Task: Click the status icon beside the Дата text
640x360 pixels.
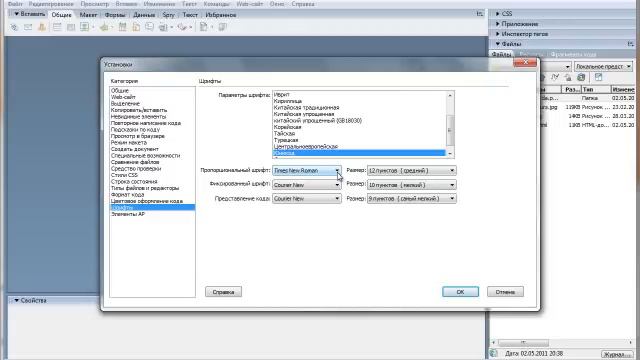Action: click(494, 353)
